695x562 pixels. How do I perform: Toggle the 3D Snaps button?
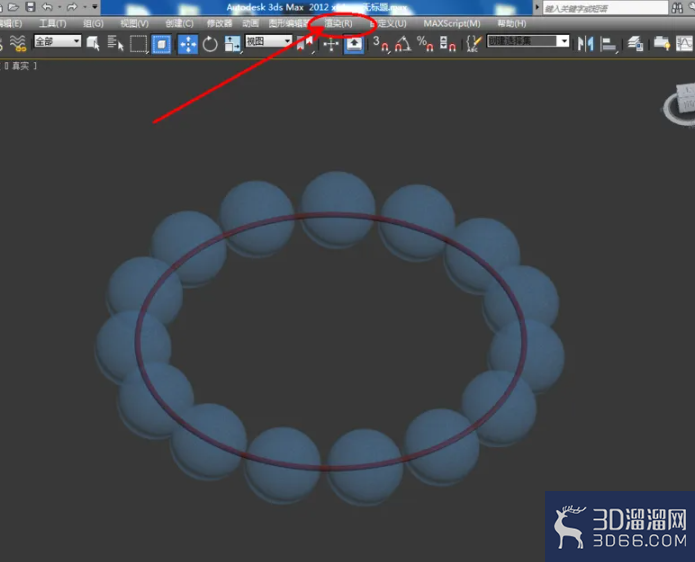click(x=381, y=44)
